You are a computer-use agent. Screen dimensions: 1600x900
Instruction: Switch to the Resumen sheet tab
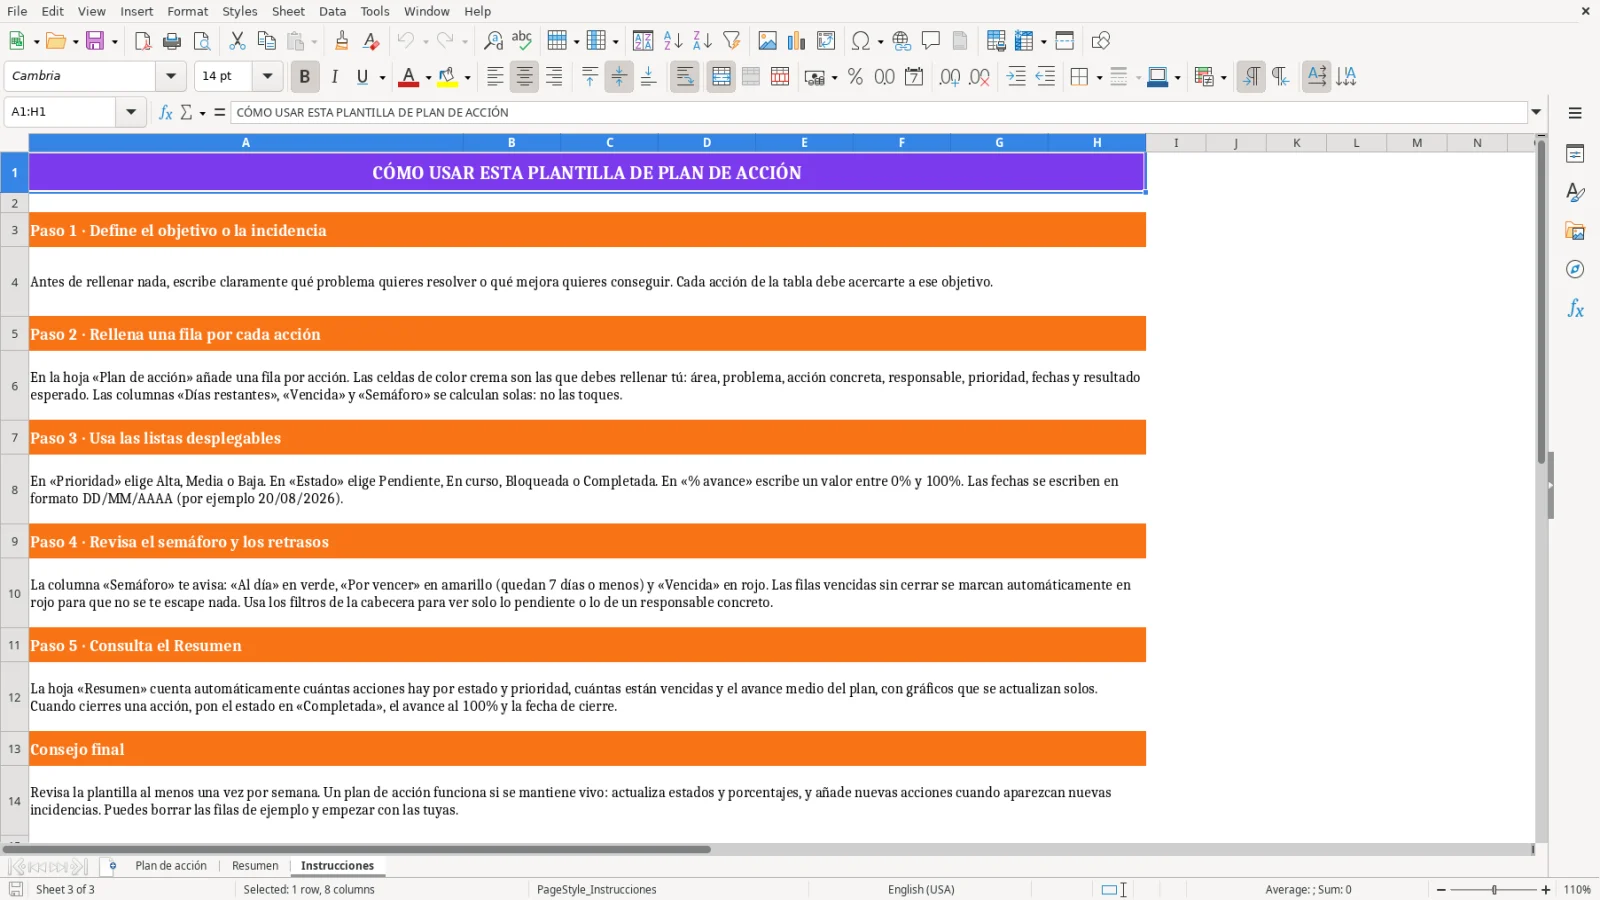point(255,866)
